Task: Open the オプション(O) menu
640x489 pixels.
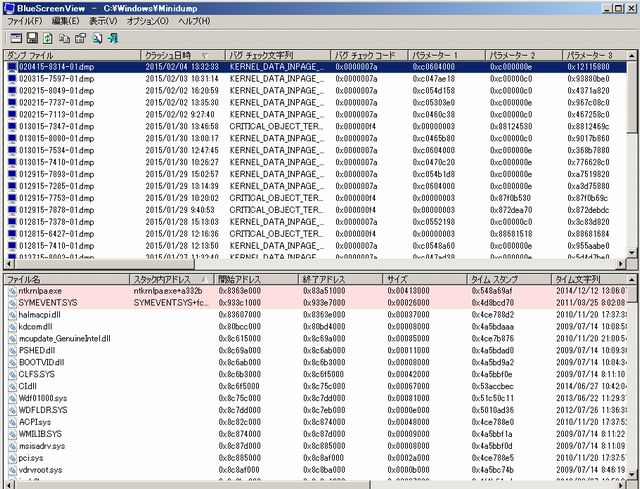Action: [x=147, y=21]
